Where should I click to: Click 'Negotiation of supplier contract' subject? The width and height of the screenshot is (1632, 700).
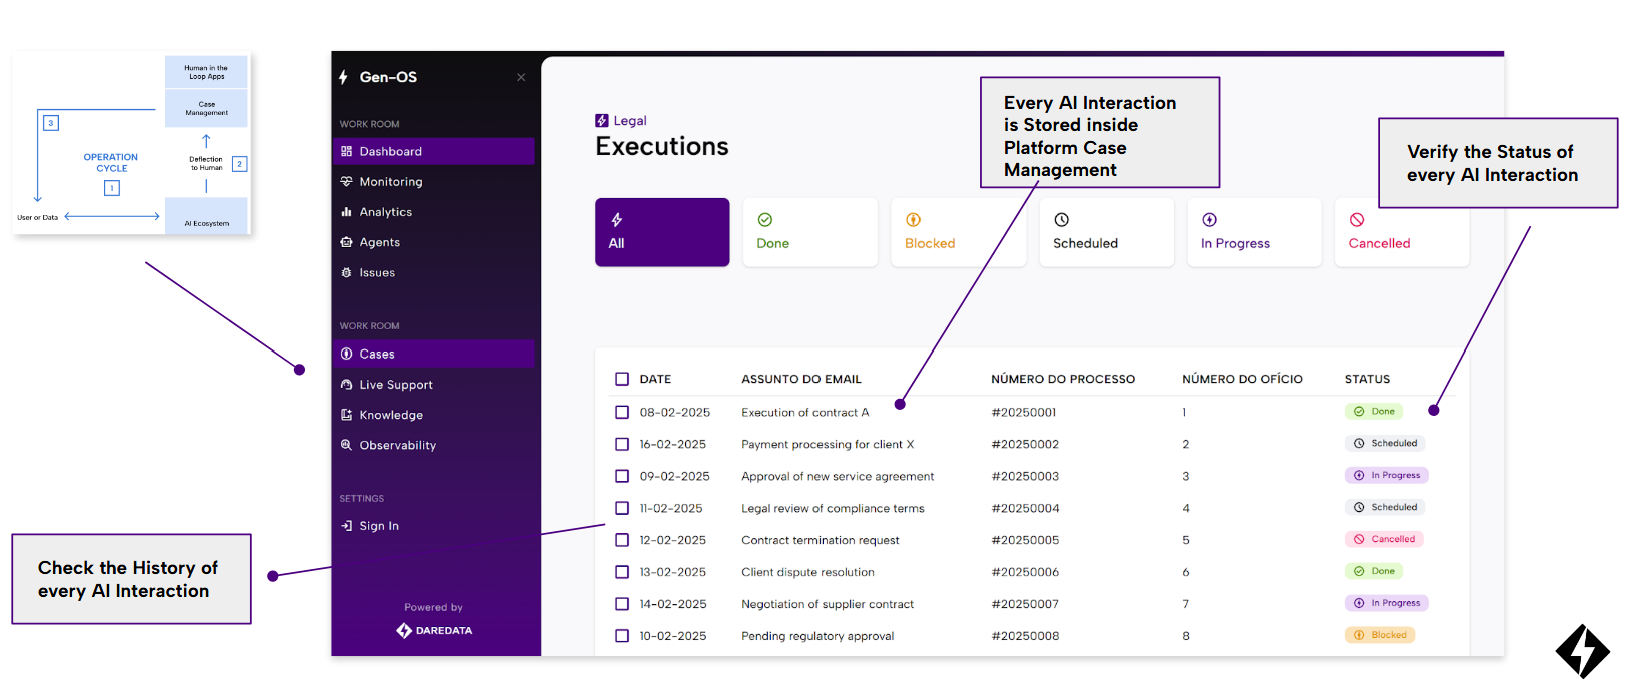827,604
